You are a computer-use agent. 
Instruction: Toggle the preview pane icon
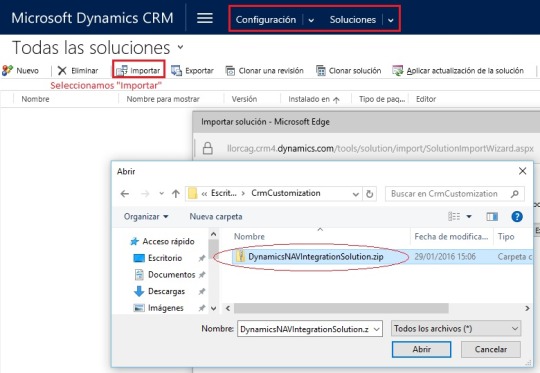click(492, 216)
